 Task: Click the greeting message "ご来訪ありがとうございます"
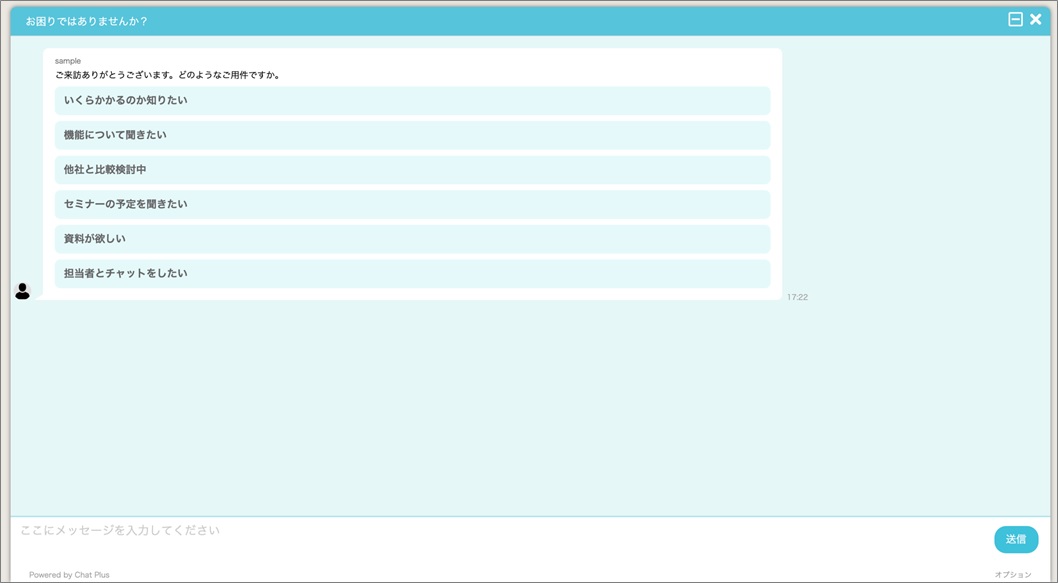coord(167,75)
